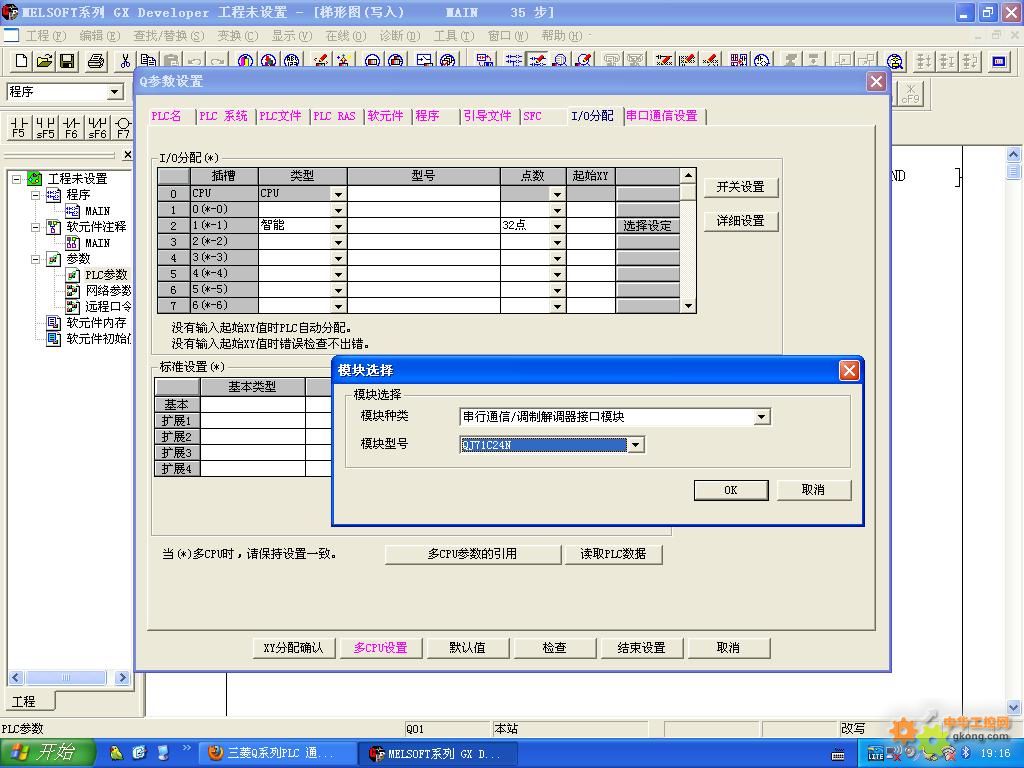Screen dimensions: 1024x768
Task: Open type dropdown for CPU row
Action: point(338,193)
